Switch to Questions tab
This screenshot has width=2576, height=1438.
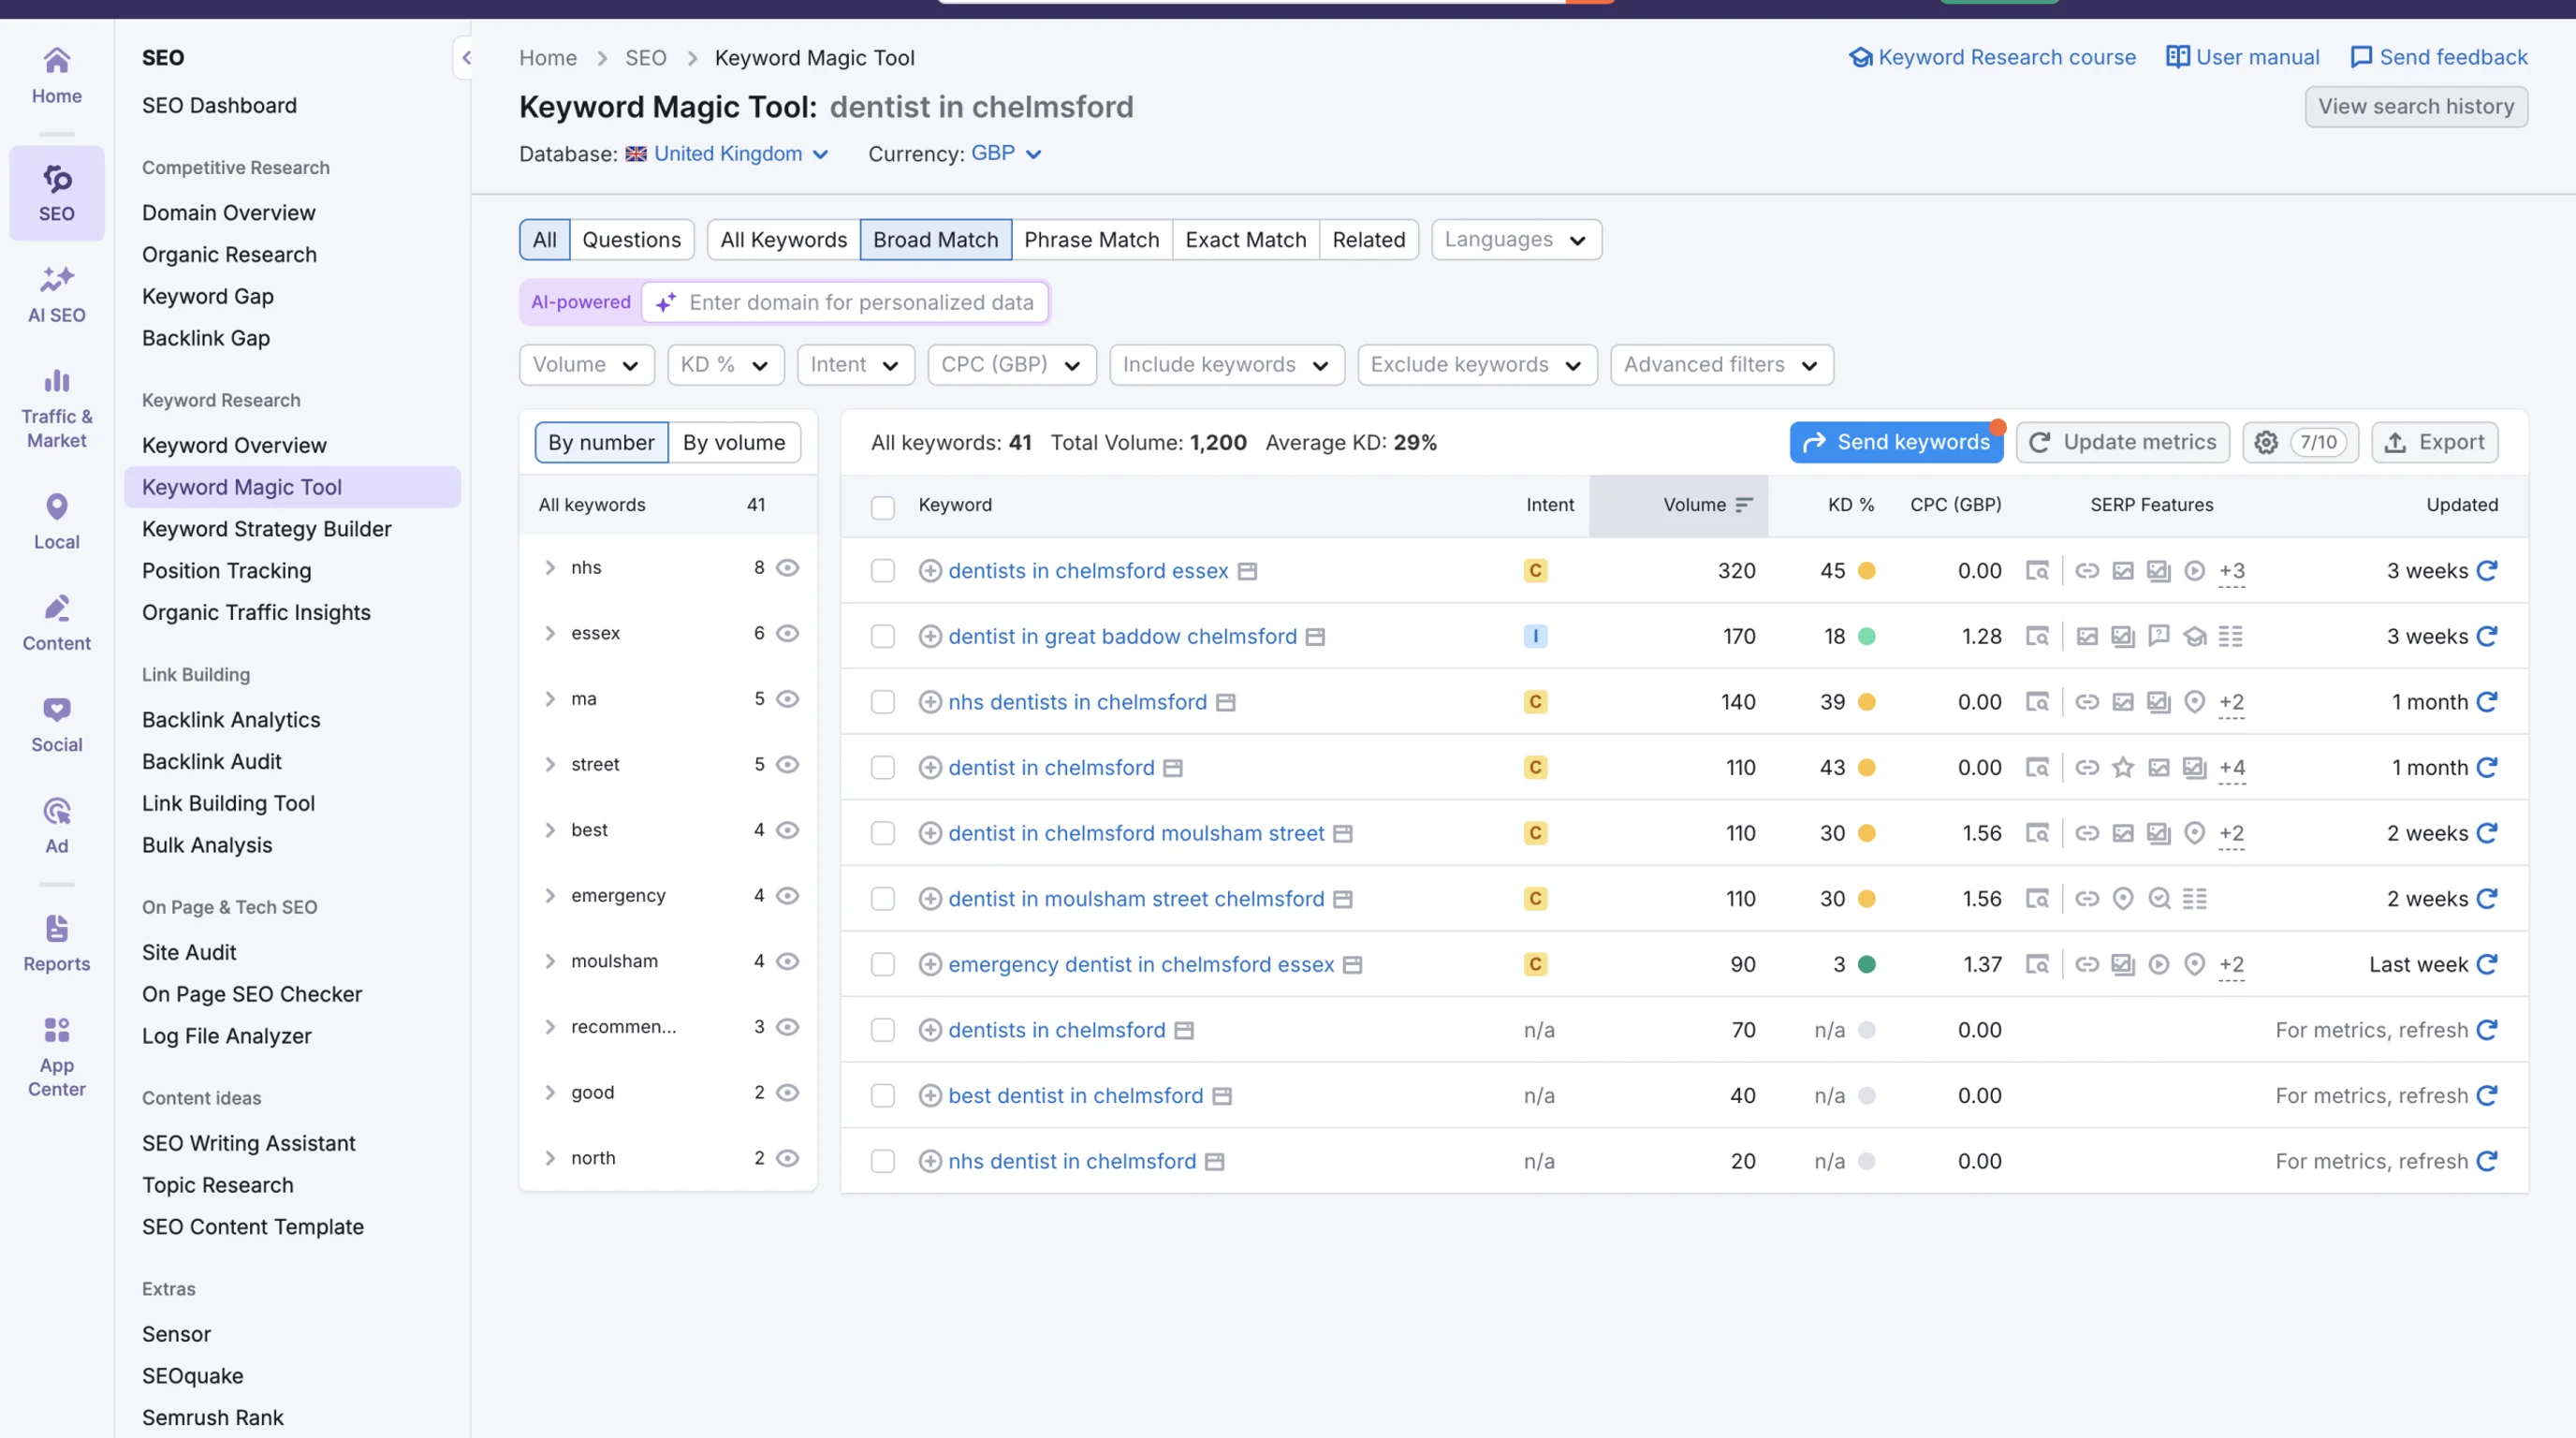pos(631,240)
